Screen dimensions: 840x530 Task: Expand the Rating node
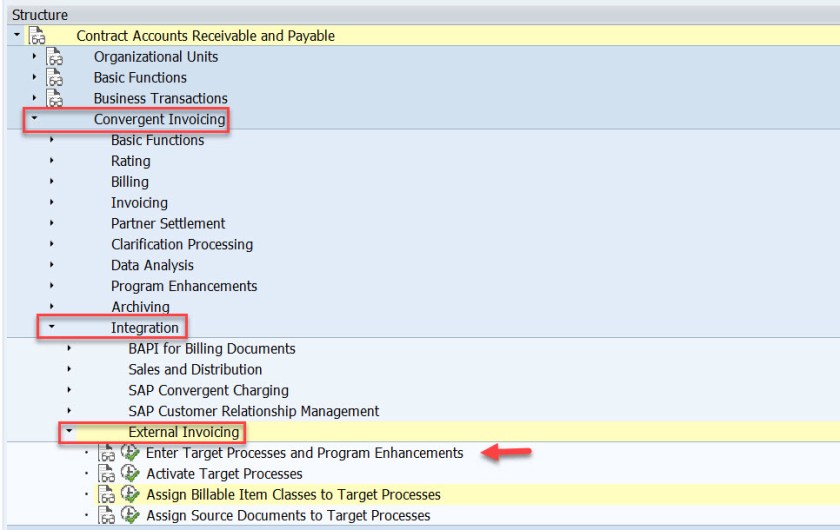pyautogui.click(x=51, y=161)
